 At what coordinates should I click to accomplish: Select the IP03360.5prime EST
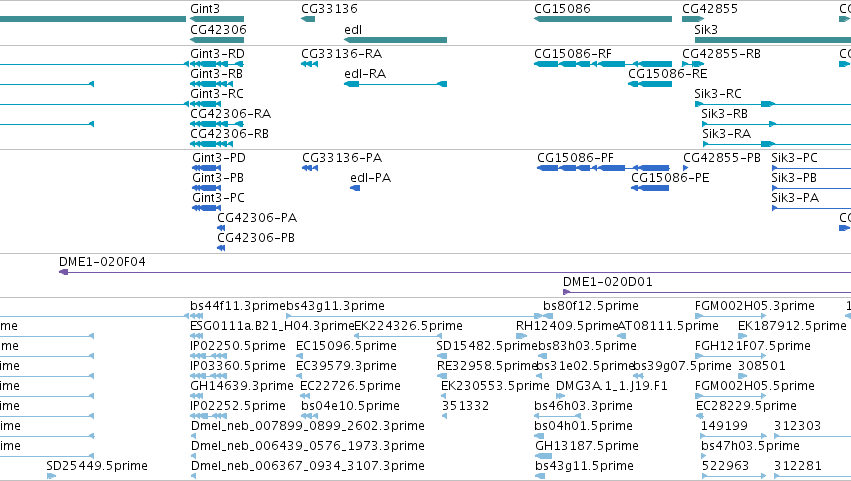pyautogui.click(x=208, y=376)
